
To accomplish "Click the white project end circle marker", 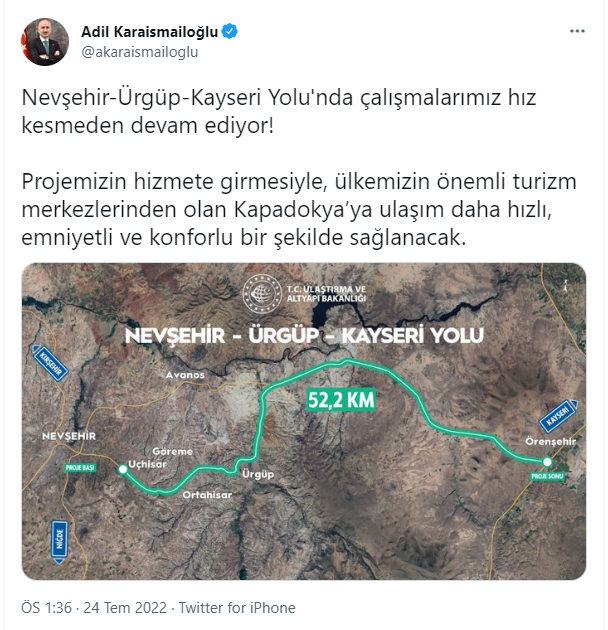I will [547, 462].
